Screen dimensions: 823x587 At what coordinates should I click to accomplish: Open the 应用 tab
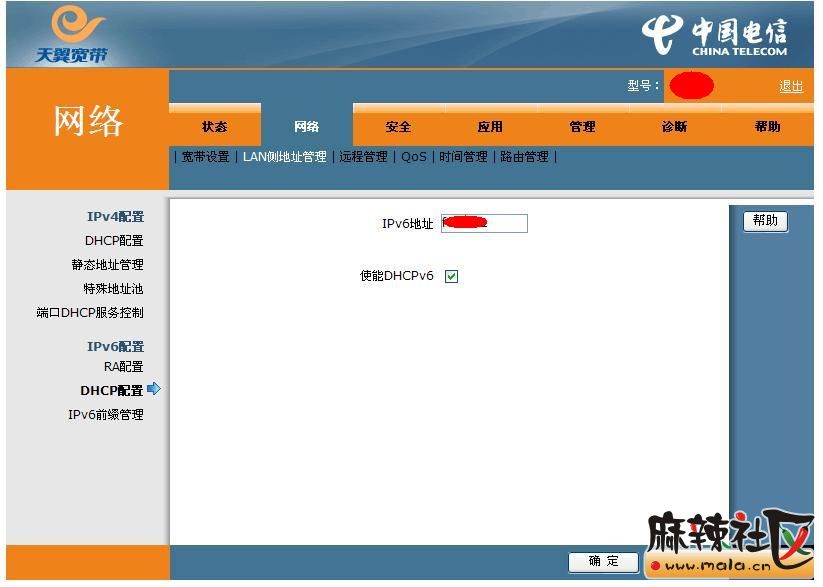coord(490,127)
